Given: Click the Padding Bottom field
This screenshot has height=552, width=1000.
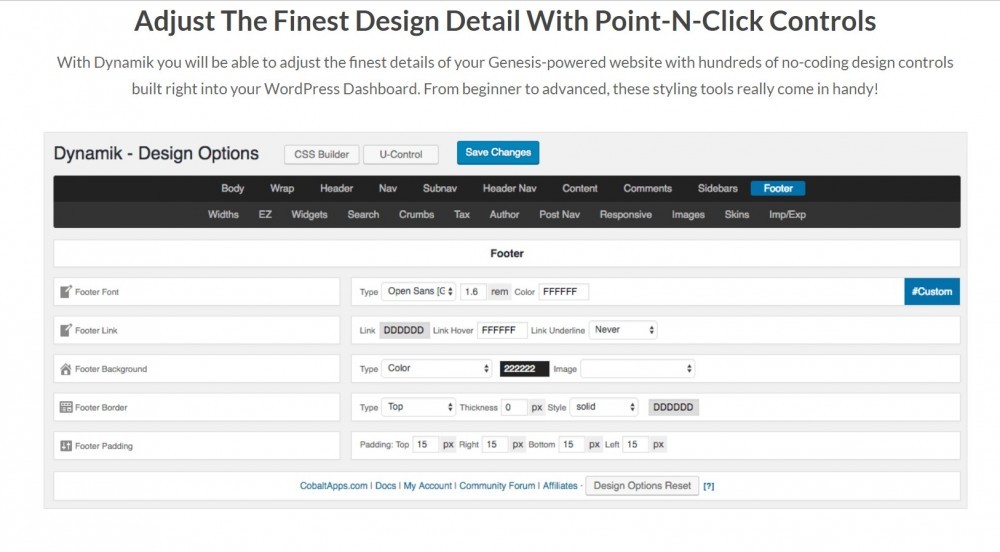Looking at the screenshot, I should [571, 444].
